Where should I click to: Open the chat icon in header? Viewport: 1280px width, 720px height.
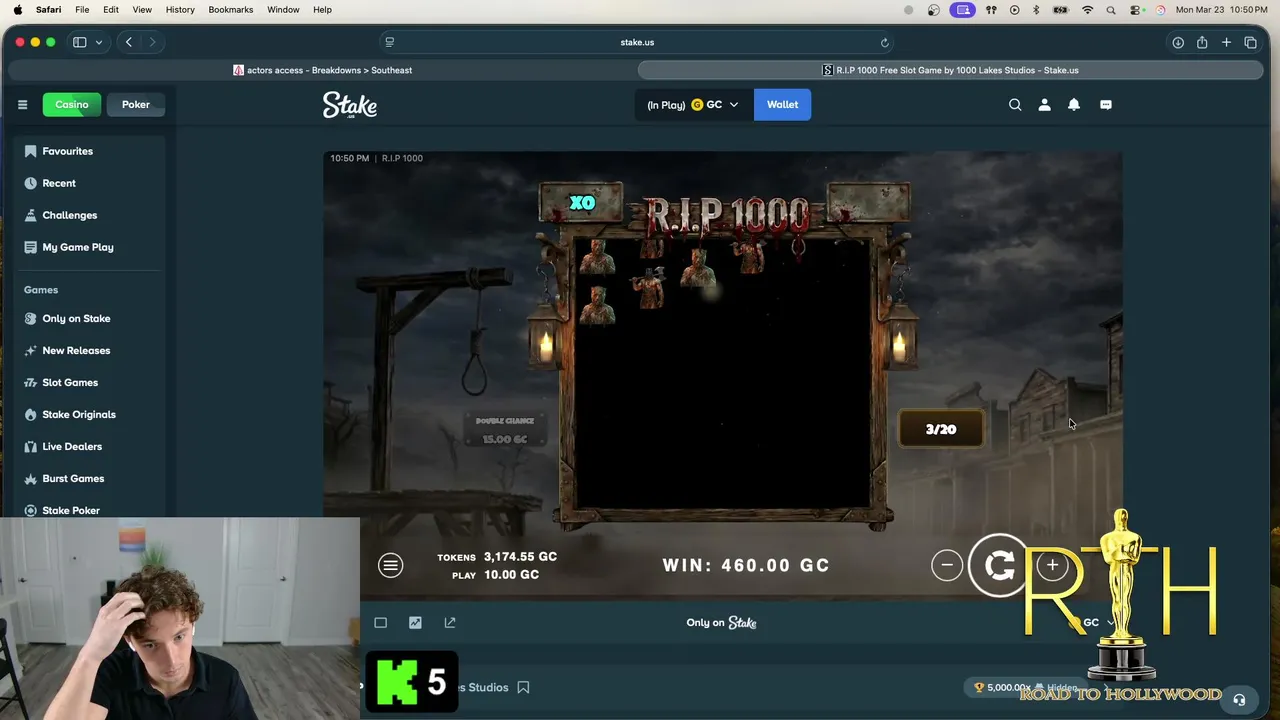coord(1106,104)
